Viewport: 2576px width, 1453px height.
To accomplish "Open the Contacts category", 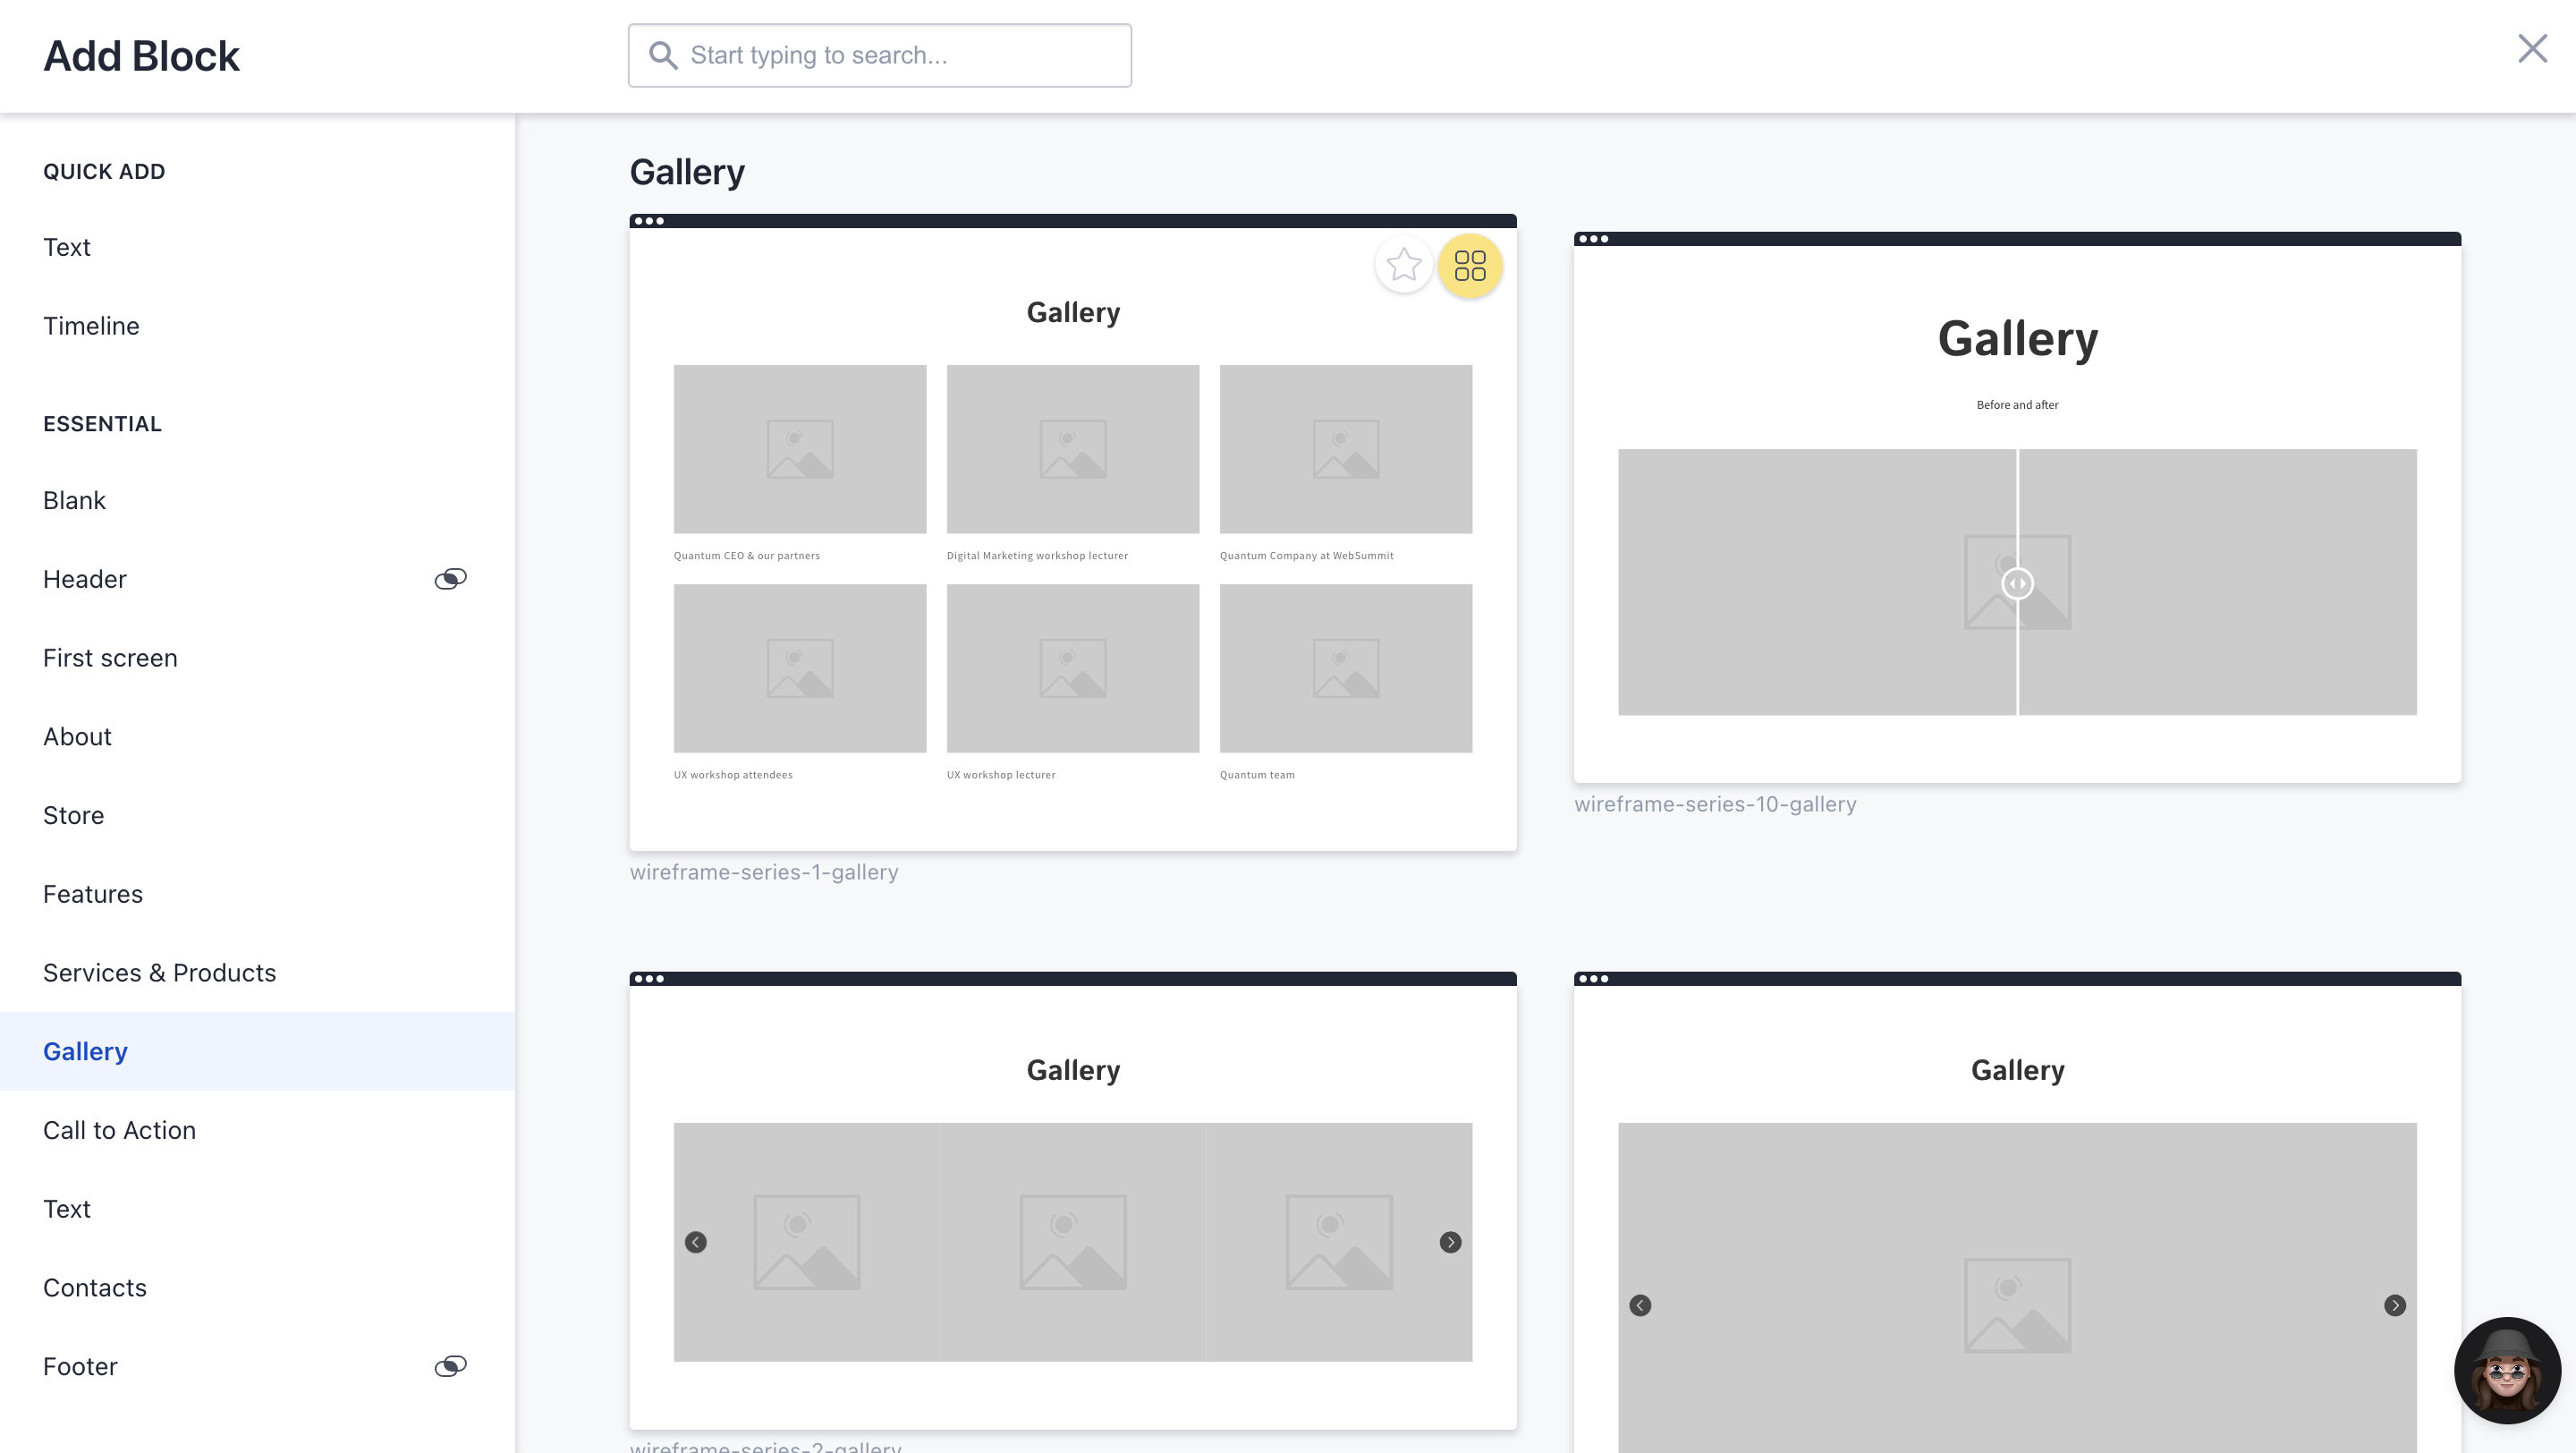I will (257, 1288).
